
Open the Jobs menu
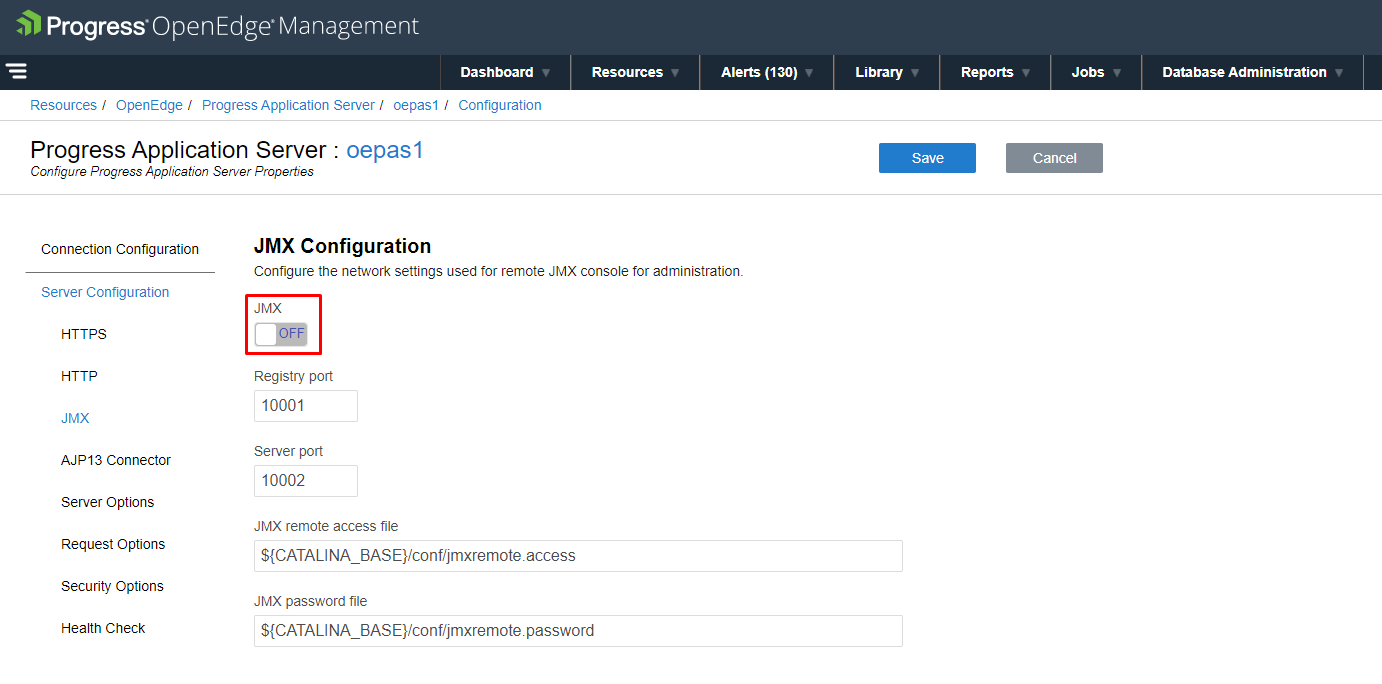(1096, 72)
